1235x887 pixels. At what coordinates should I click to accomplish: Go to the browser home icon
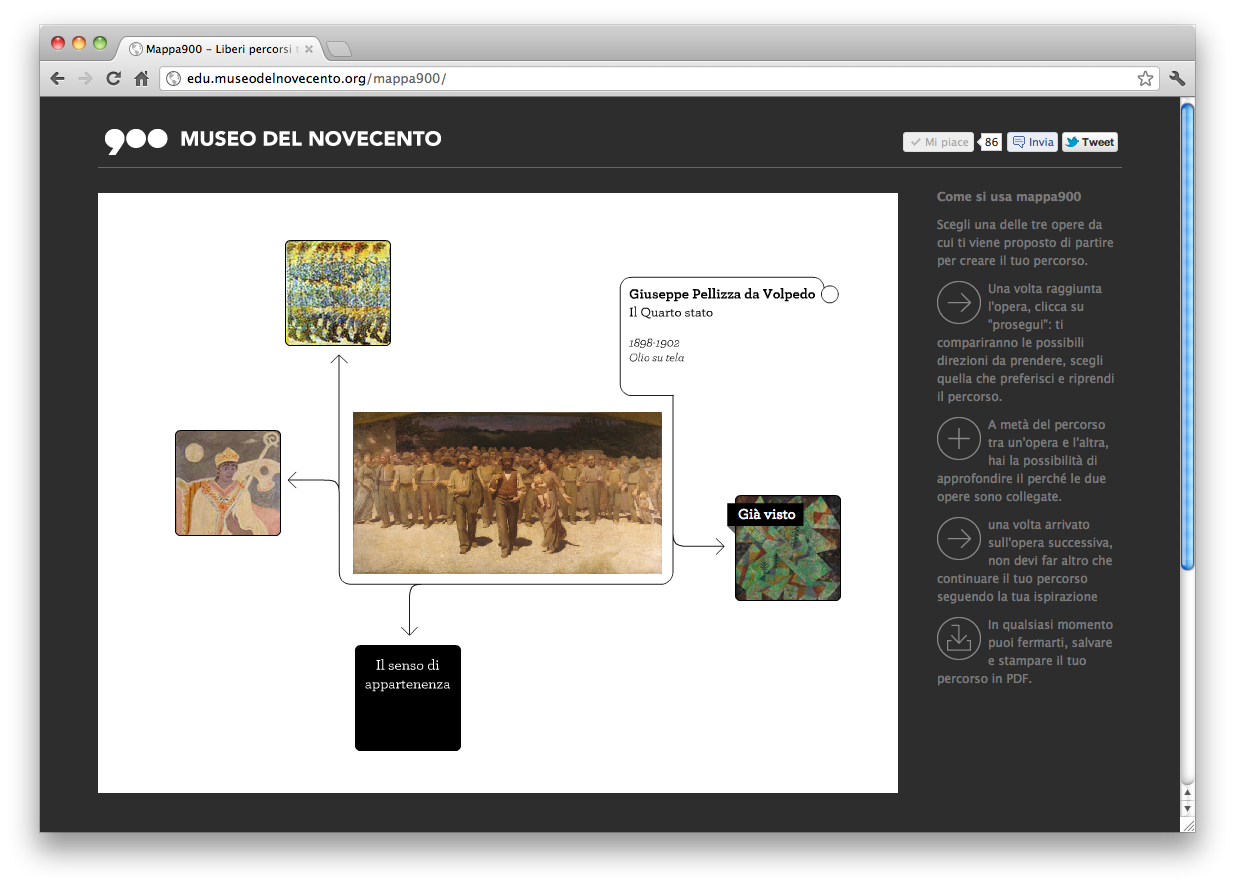pos(142,78)
